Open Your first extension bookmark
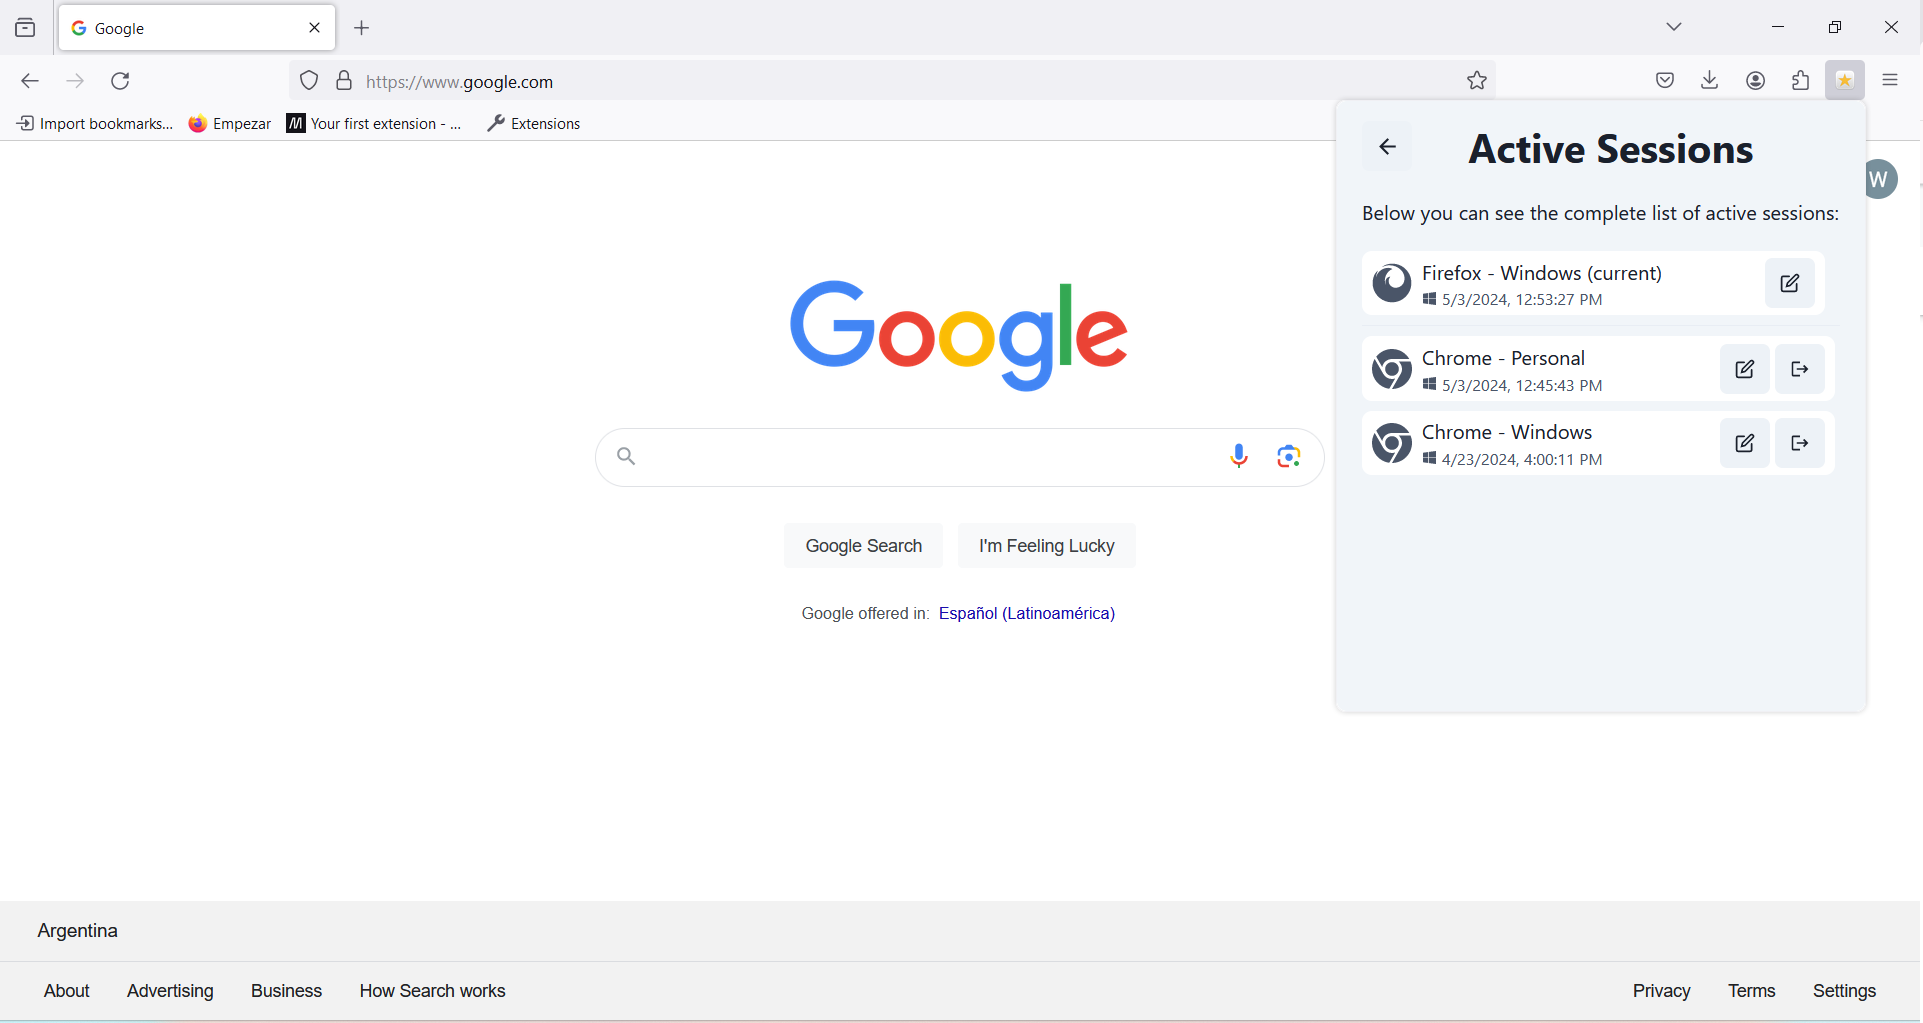The height and width of the screenshot is (1023, 1923). (x=374, y=124)
